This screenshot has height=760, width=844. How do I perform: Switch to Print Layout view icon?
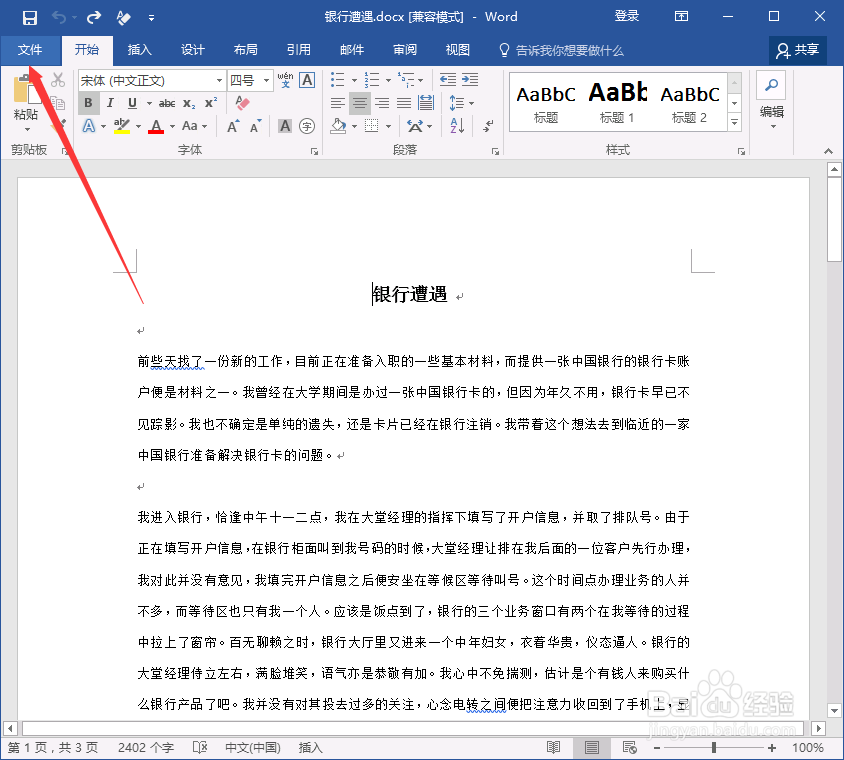tap(592, 747)
